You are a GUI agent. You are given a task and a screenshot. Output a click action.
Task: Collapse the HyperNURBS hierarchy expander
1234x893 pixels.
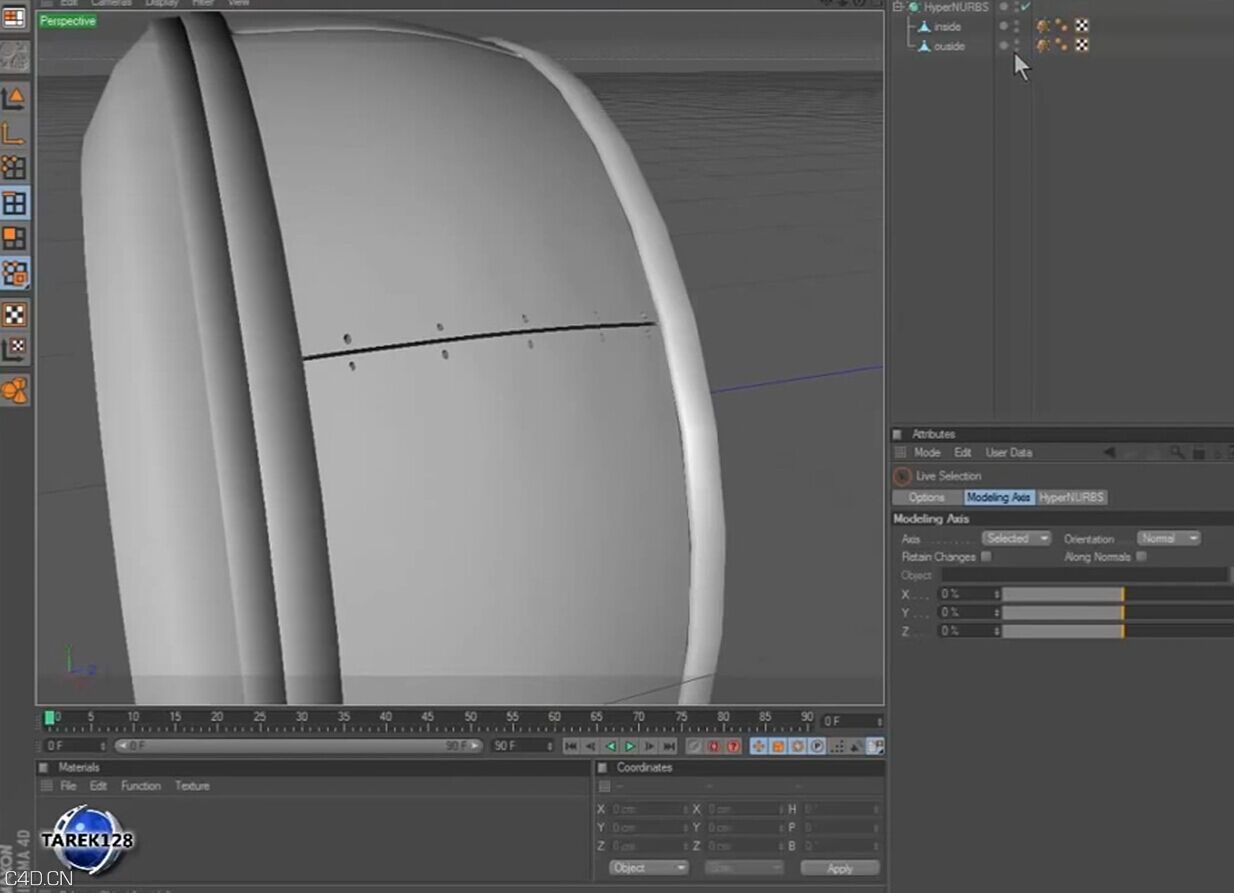coord(897,7)
